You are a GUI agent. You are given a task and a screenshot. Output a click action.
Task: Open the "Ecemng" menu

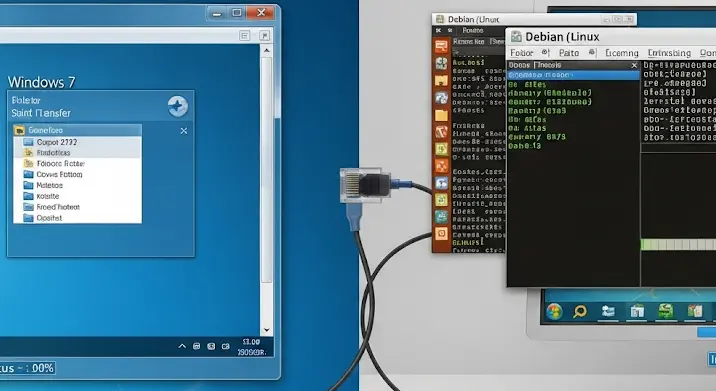621,53
